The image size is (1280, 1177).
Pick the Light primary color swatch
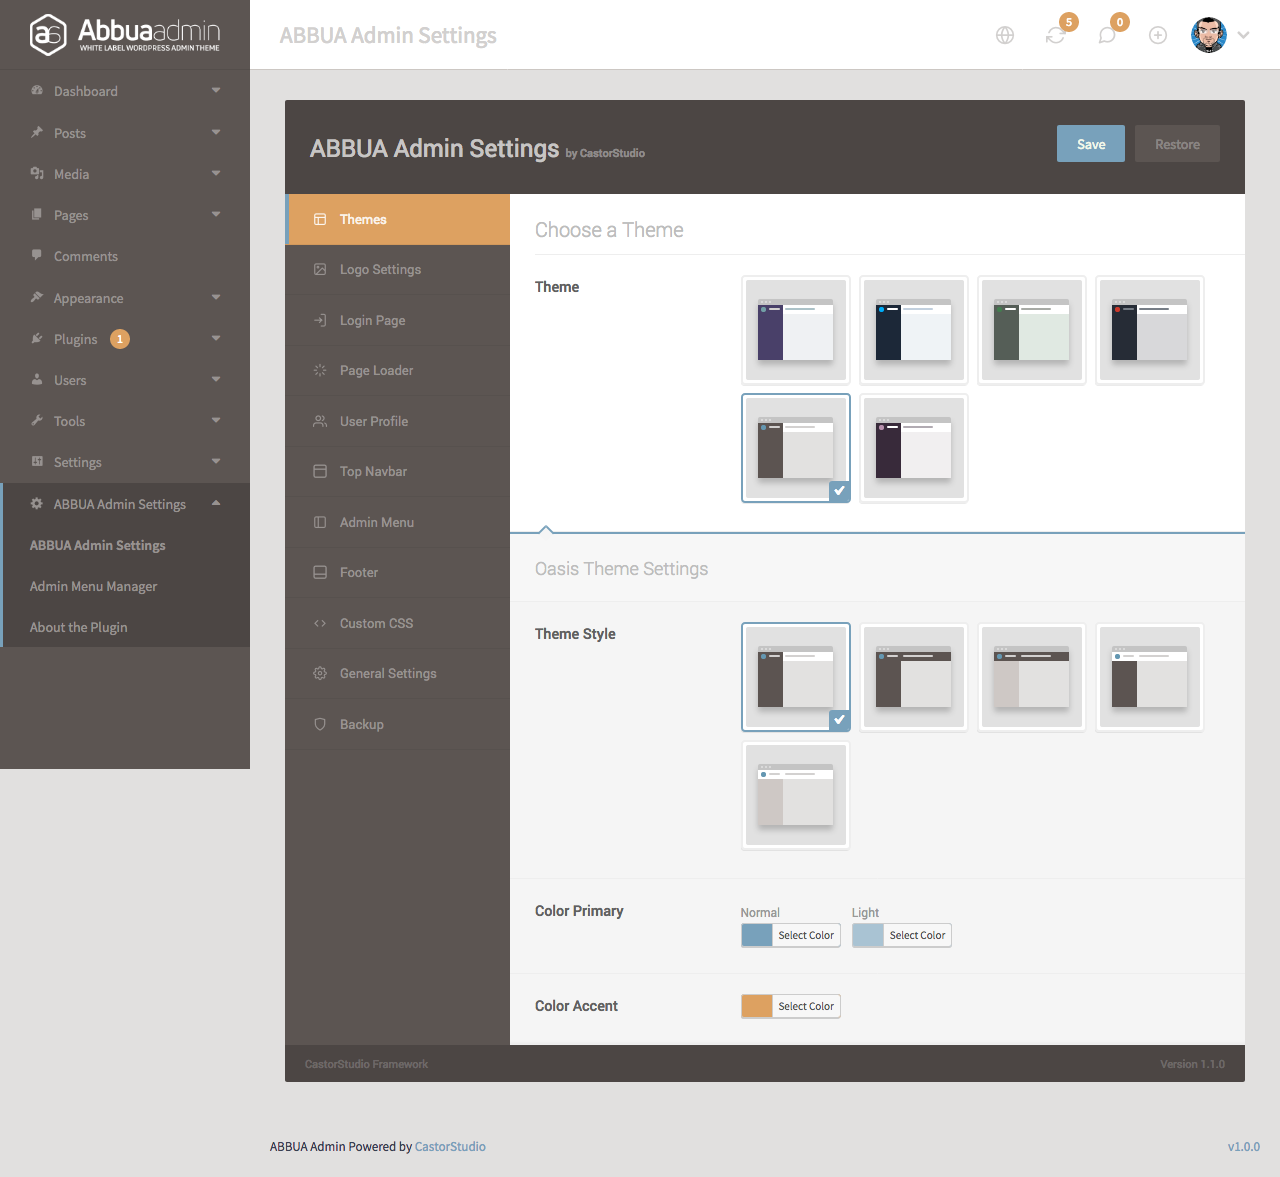click(x=868, y=935)
